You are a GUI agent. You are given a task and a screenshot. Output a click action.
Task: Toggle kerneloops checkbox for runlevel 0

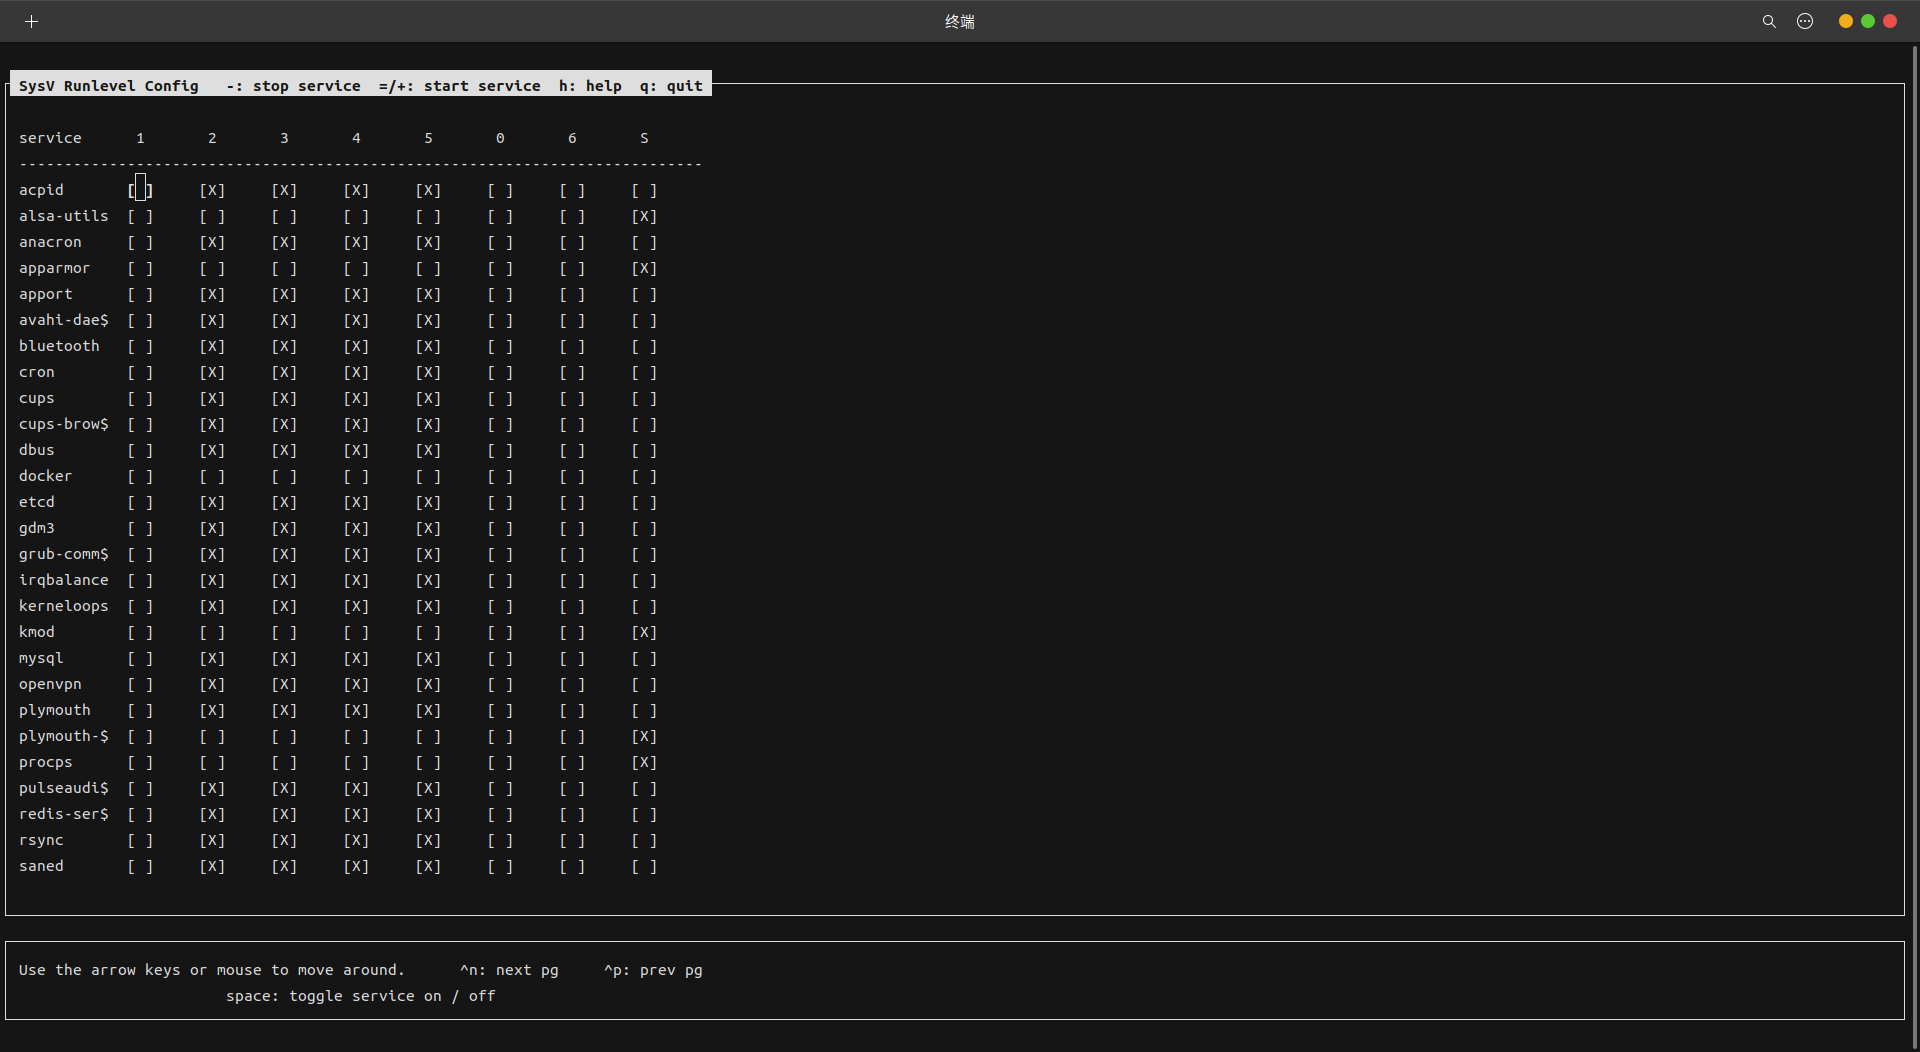(x=500, y=606)
